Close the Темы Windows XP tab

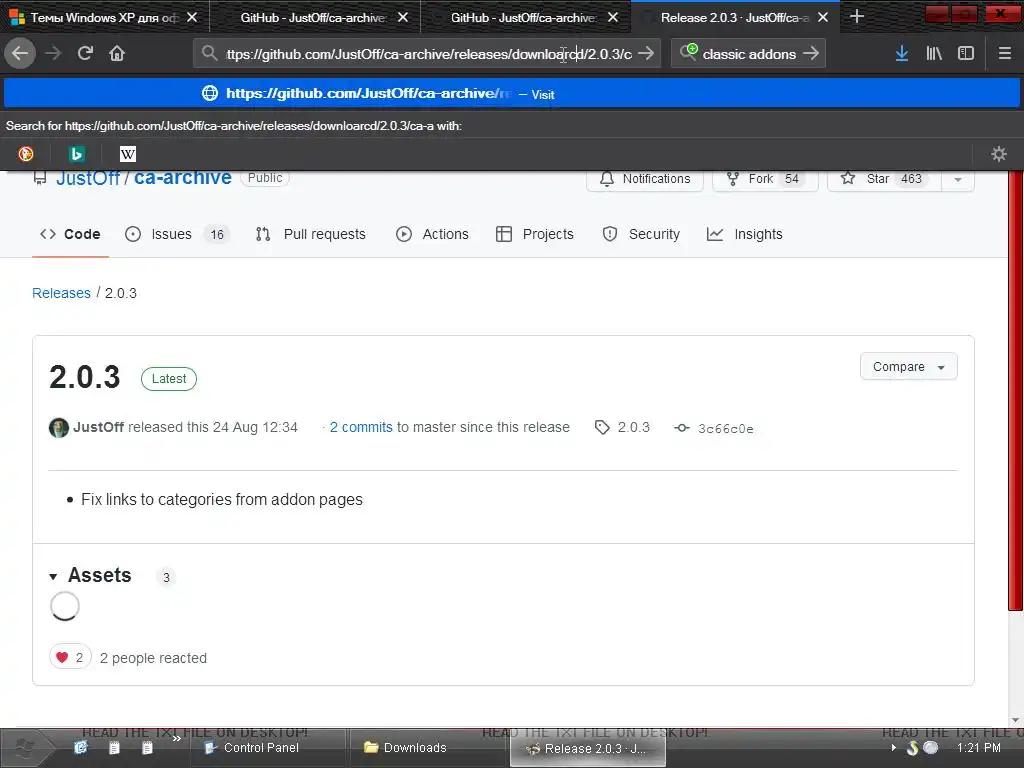pyautogui.click(x=192, y=18)
